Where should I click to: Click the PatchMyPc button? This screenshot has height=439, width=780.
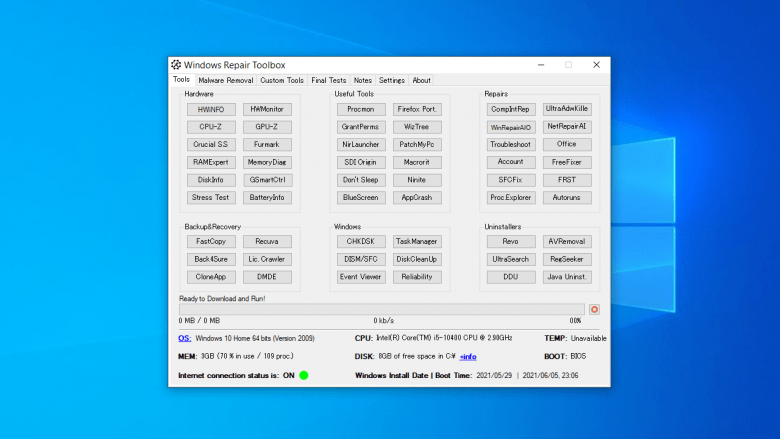pyautogui.click(x=417, y=145)
